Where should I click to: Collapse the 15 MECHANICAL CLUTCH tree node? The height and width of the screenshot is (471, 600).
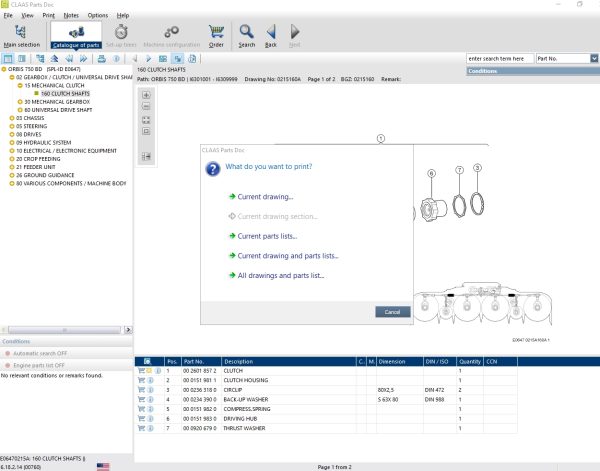click(19, 86)
